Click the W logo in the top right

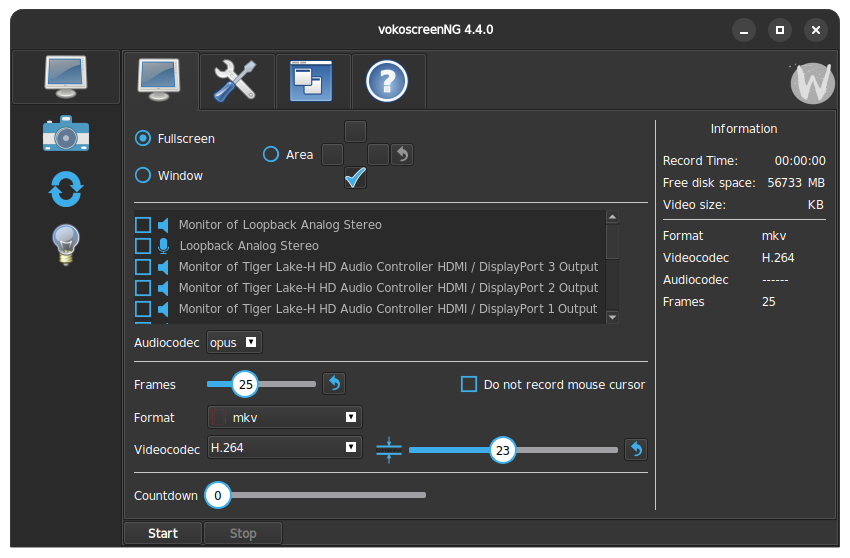click(x=811, y=83)
